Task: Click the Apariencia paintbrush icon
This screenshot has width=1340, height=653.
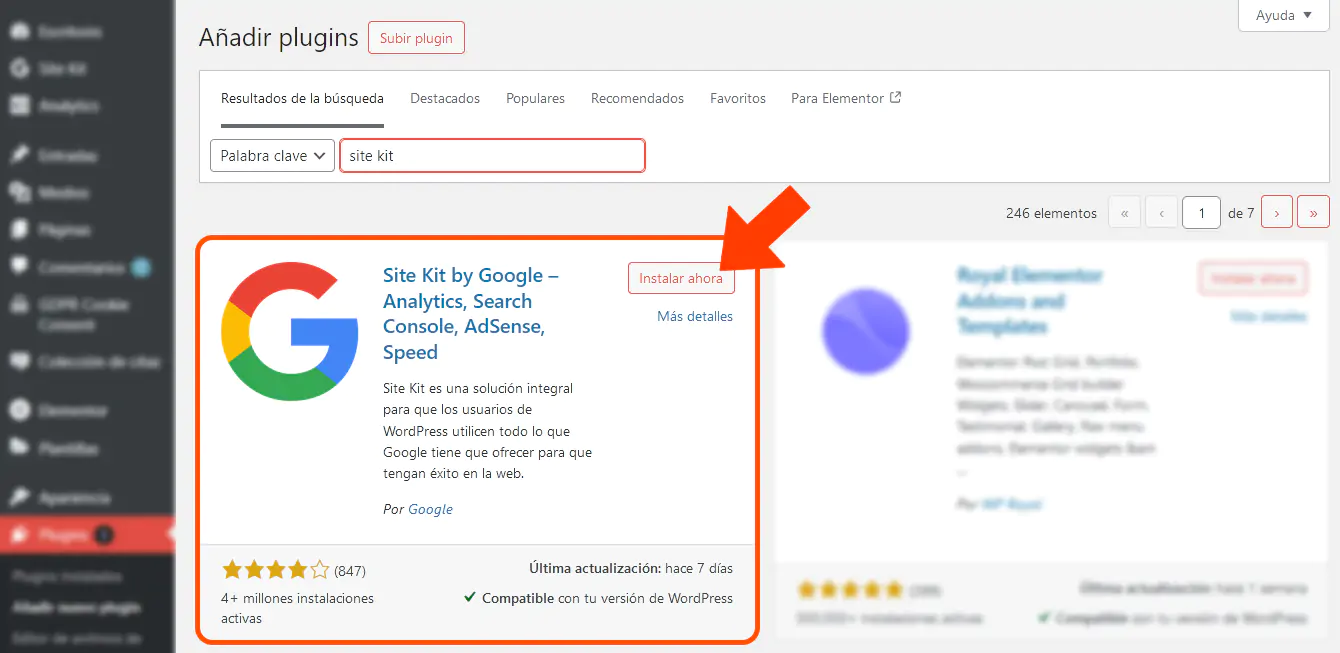Action: (19, 497)
